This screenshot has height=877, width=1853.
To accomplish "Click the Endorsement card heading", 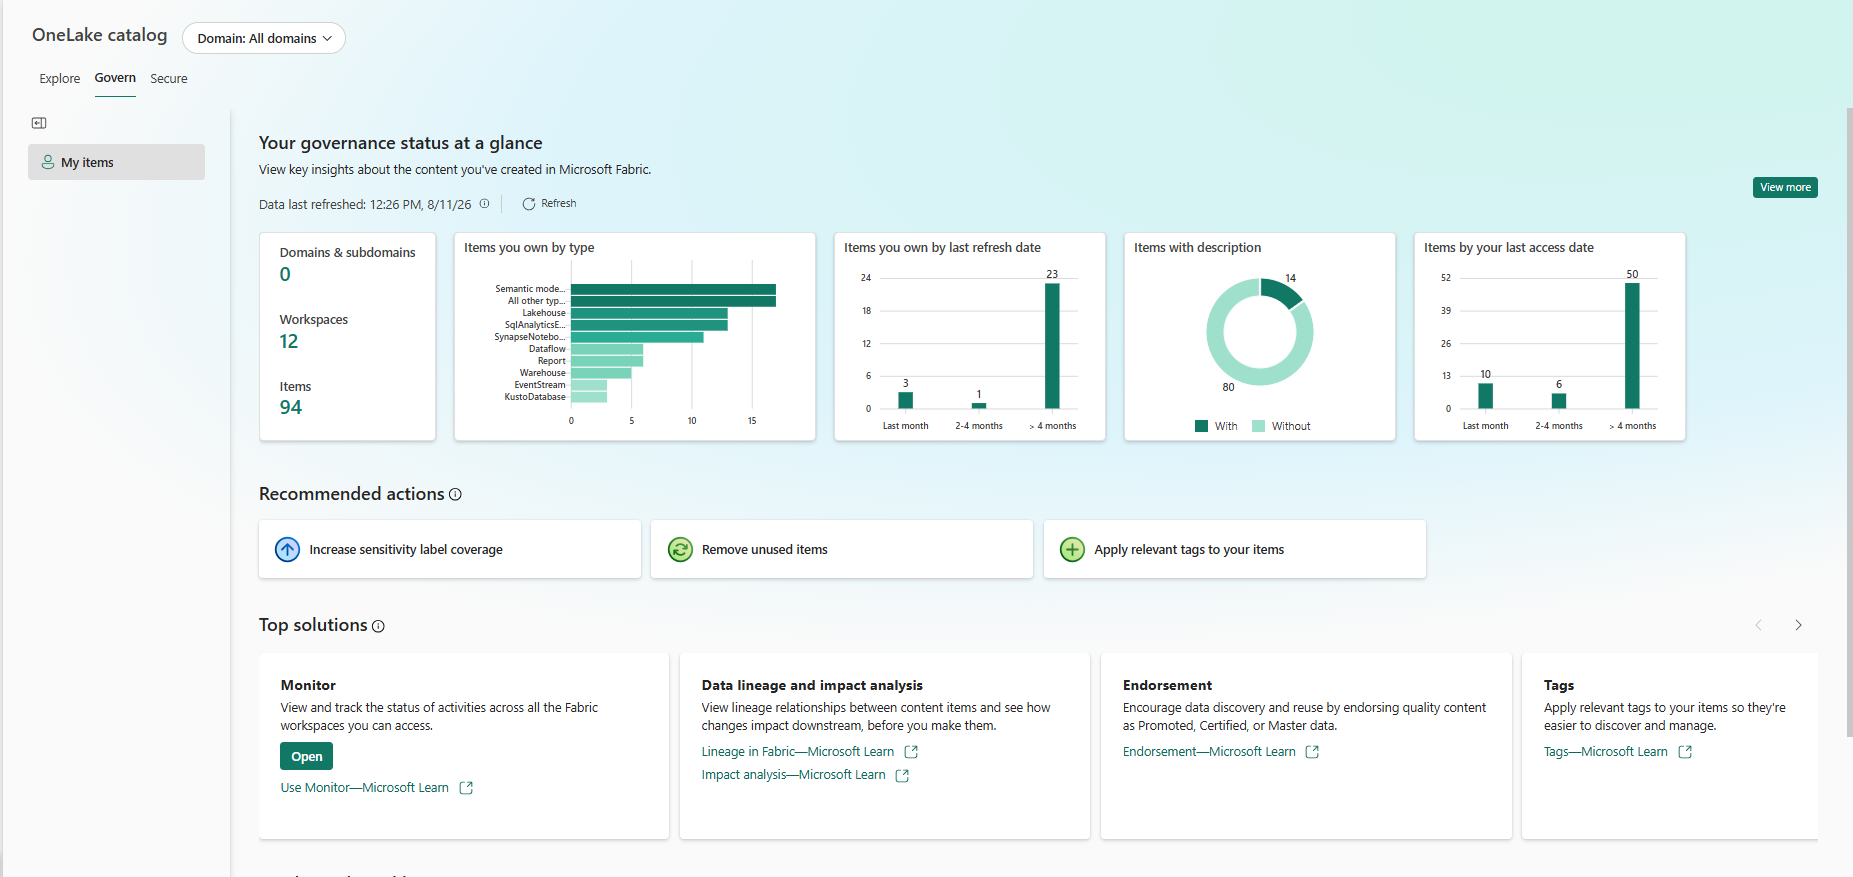I will (1167, 685).
